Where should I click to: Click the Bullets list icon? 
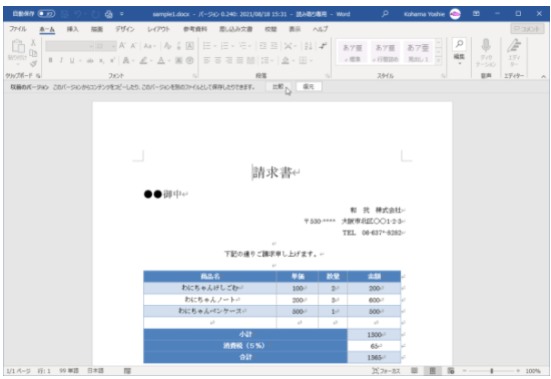pyautogui.click(x=207, y=46)
